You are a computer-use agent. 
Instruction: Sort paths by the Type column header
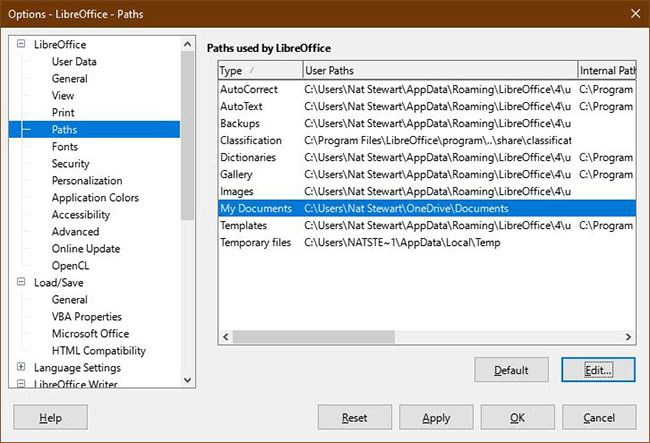[x=260, y=70]
